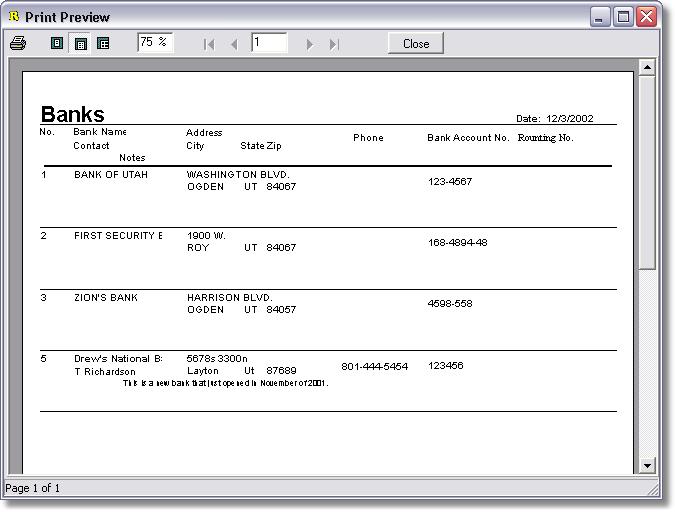Screen dimensions: 675x512
Task: Click 1900 W. address
Action: click(x=206, y=236)
